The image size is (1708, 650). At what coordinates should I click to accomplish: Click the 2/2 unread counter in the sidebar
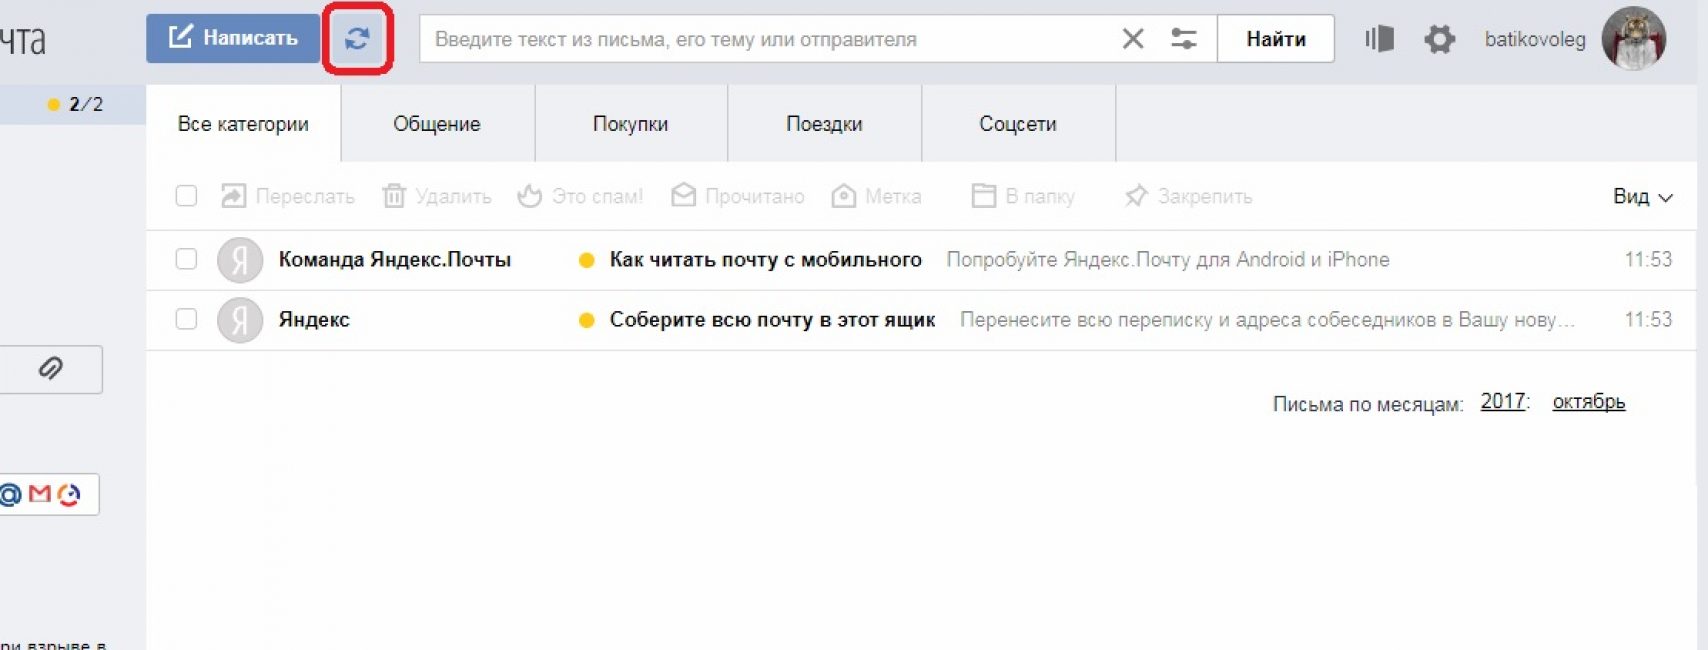coord(75,104)
